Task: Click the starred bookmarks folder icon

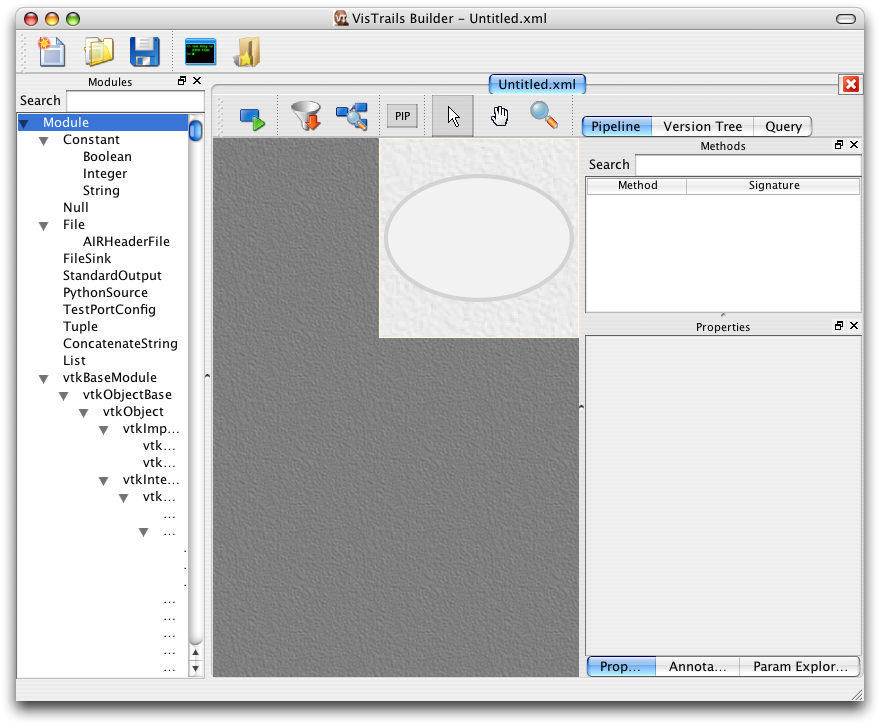Action: [246, 51]
